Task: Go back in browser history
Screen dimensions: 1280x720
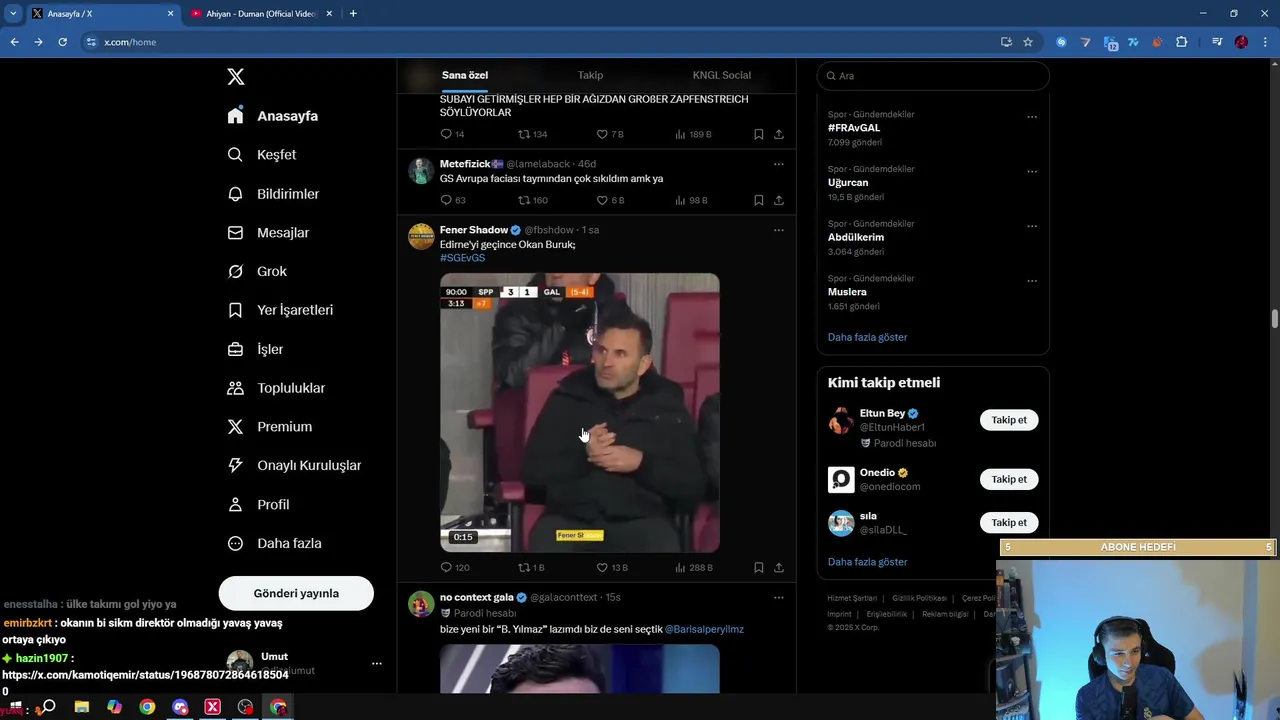Action: click(x=14, y=42)
